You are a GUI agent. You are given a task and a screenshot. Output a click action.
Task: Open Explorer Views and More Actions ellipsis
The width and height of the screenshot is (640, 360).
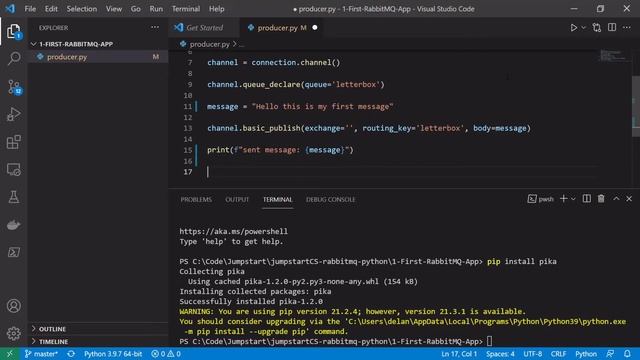pos(155,27)
